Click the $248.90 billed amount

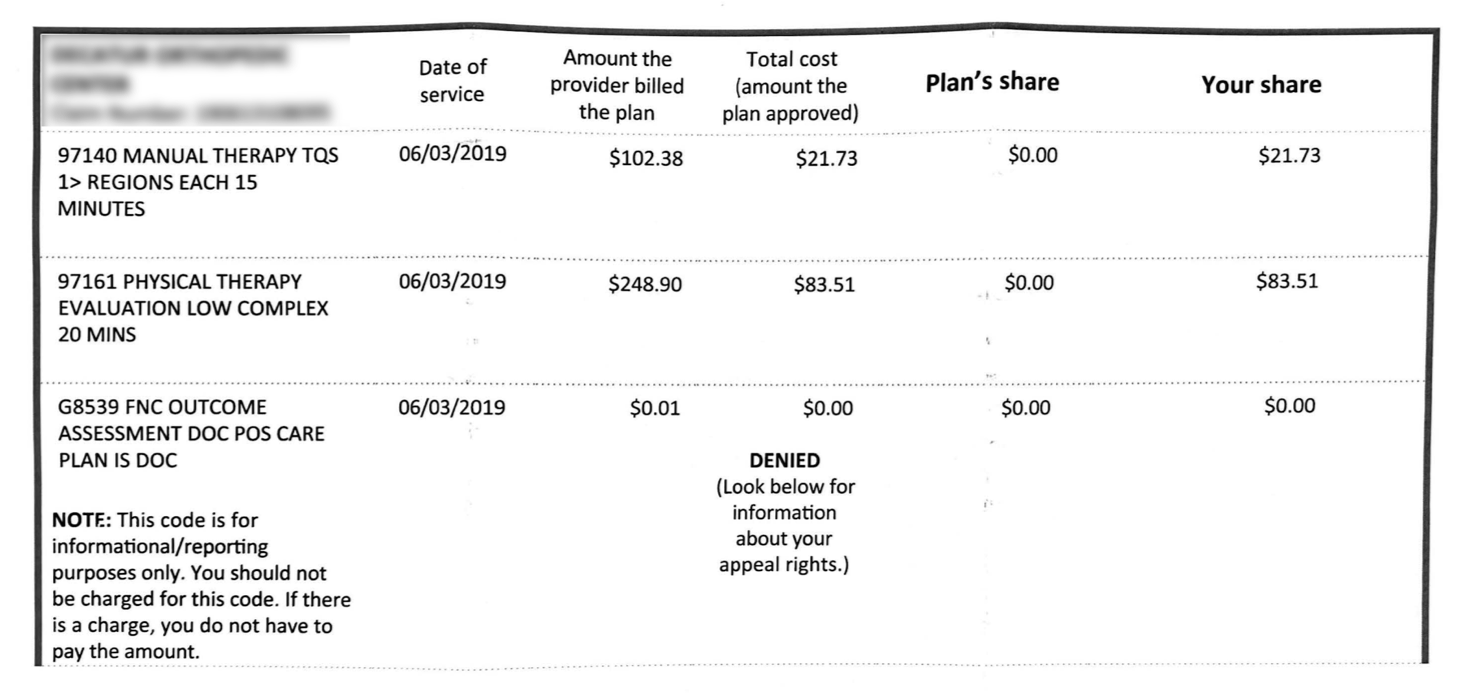[645, 285]
